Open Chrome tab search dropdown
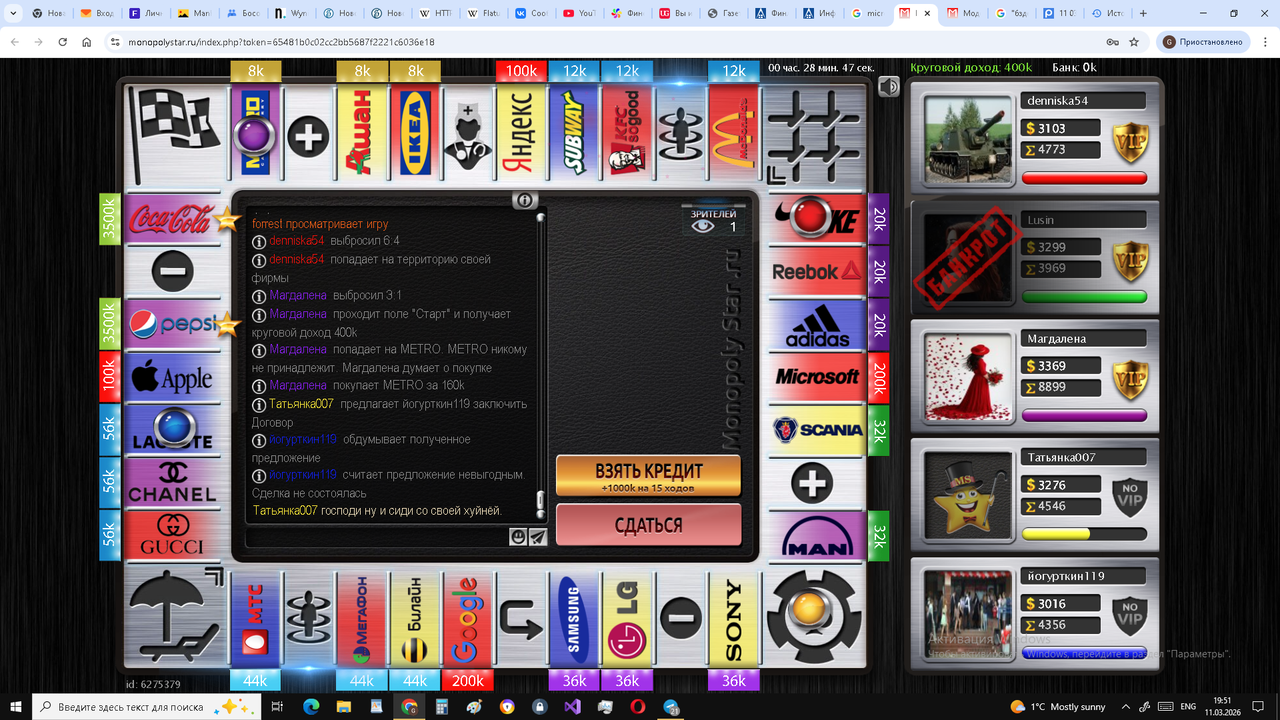This screenshot has width=1280, height=720. (12, 14)
